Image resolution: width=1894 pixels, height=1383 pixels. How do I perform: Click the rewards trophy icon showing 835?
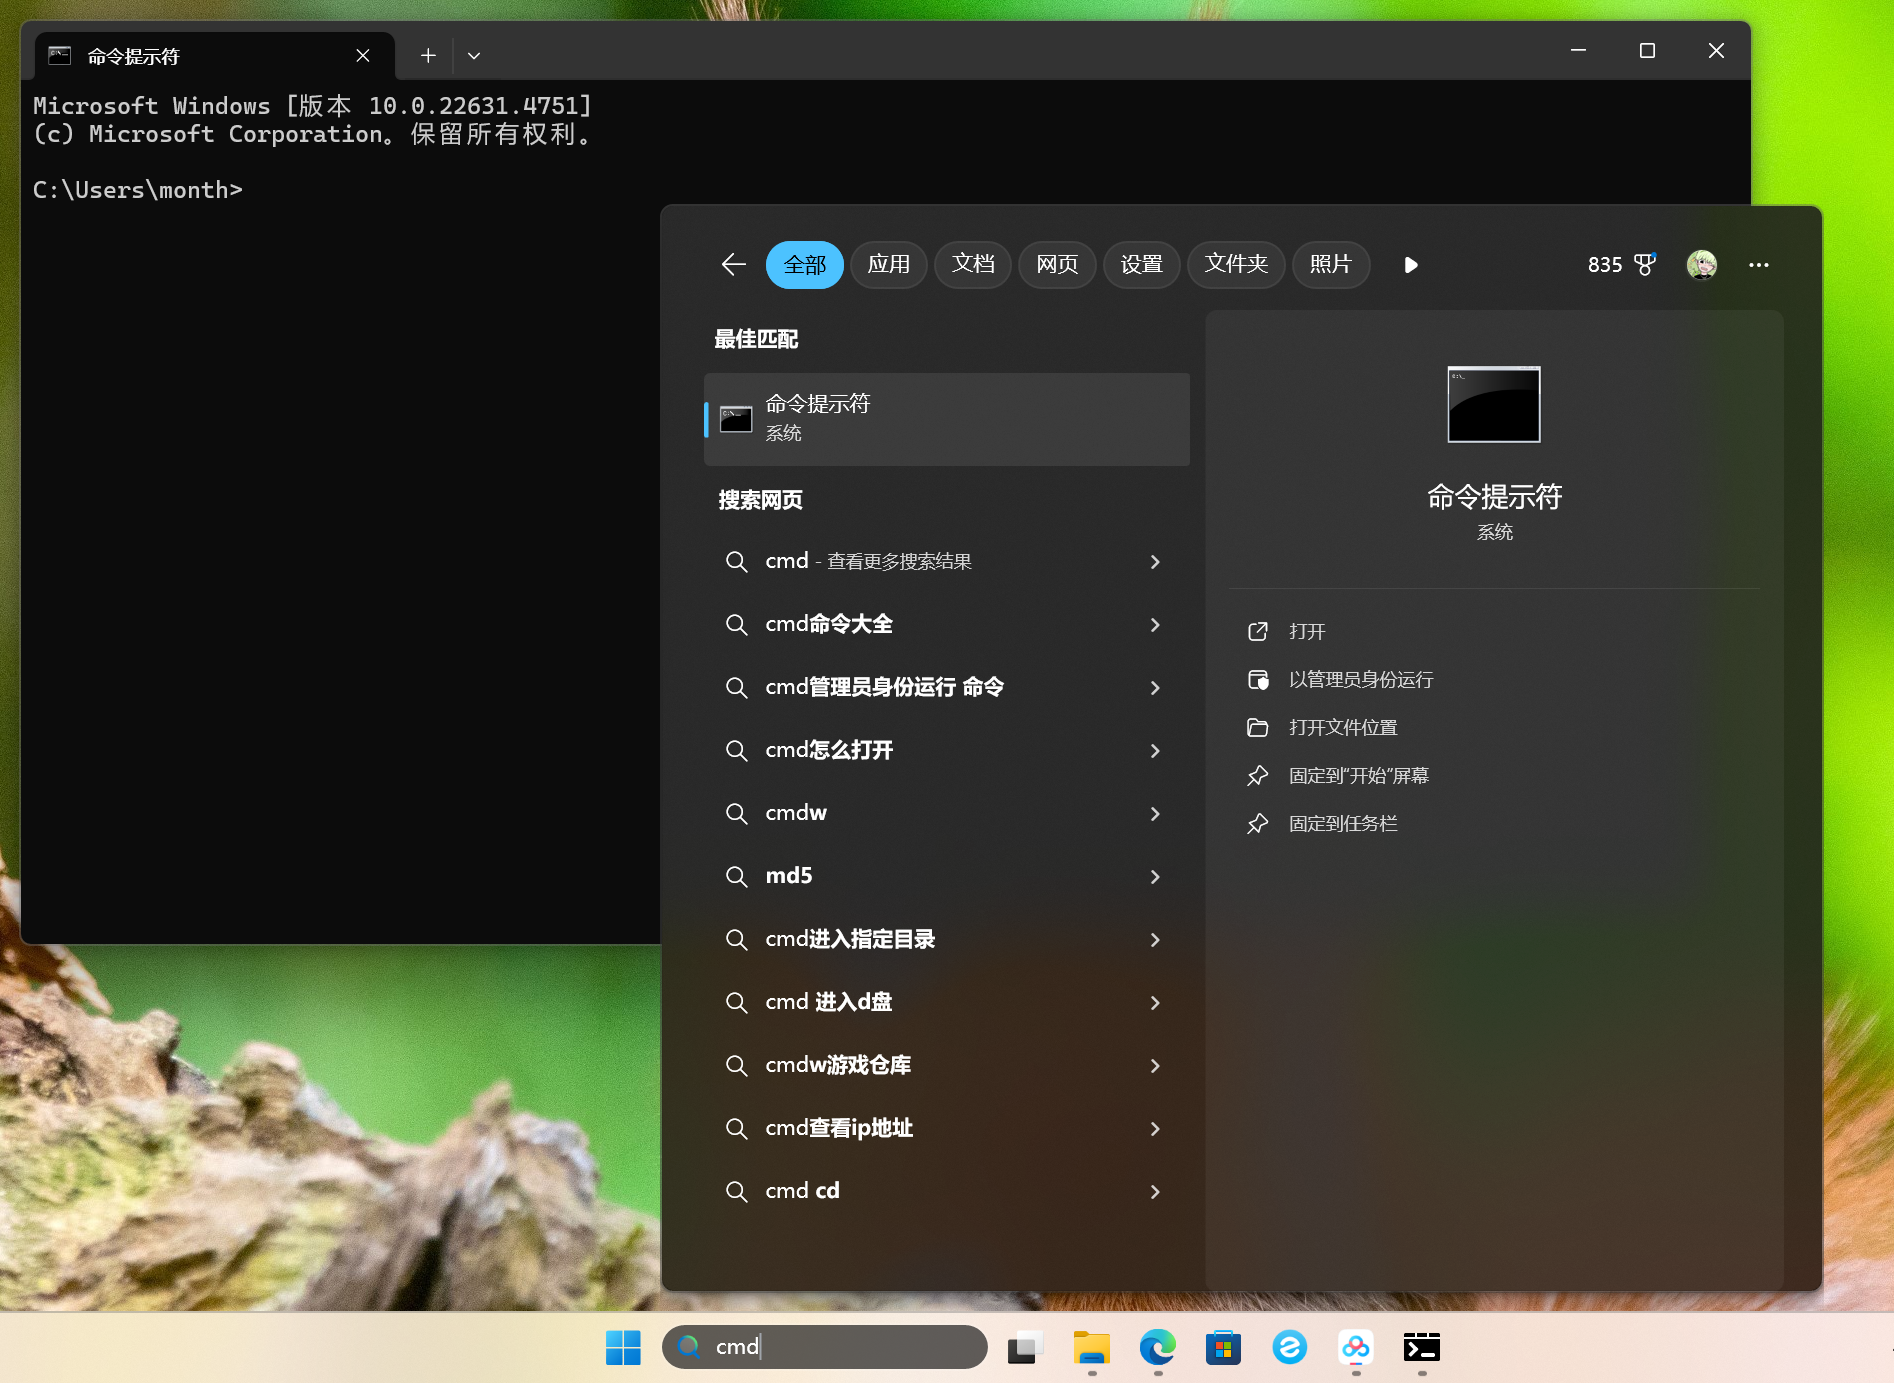pos(1644,265)
